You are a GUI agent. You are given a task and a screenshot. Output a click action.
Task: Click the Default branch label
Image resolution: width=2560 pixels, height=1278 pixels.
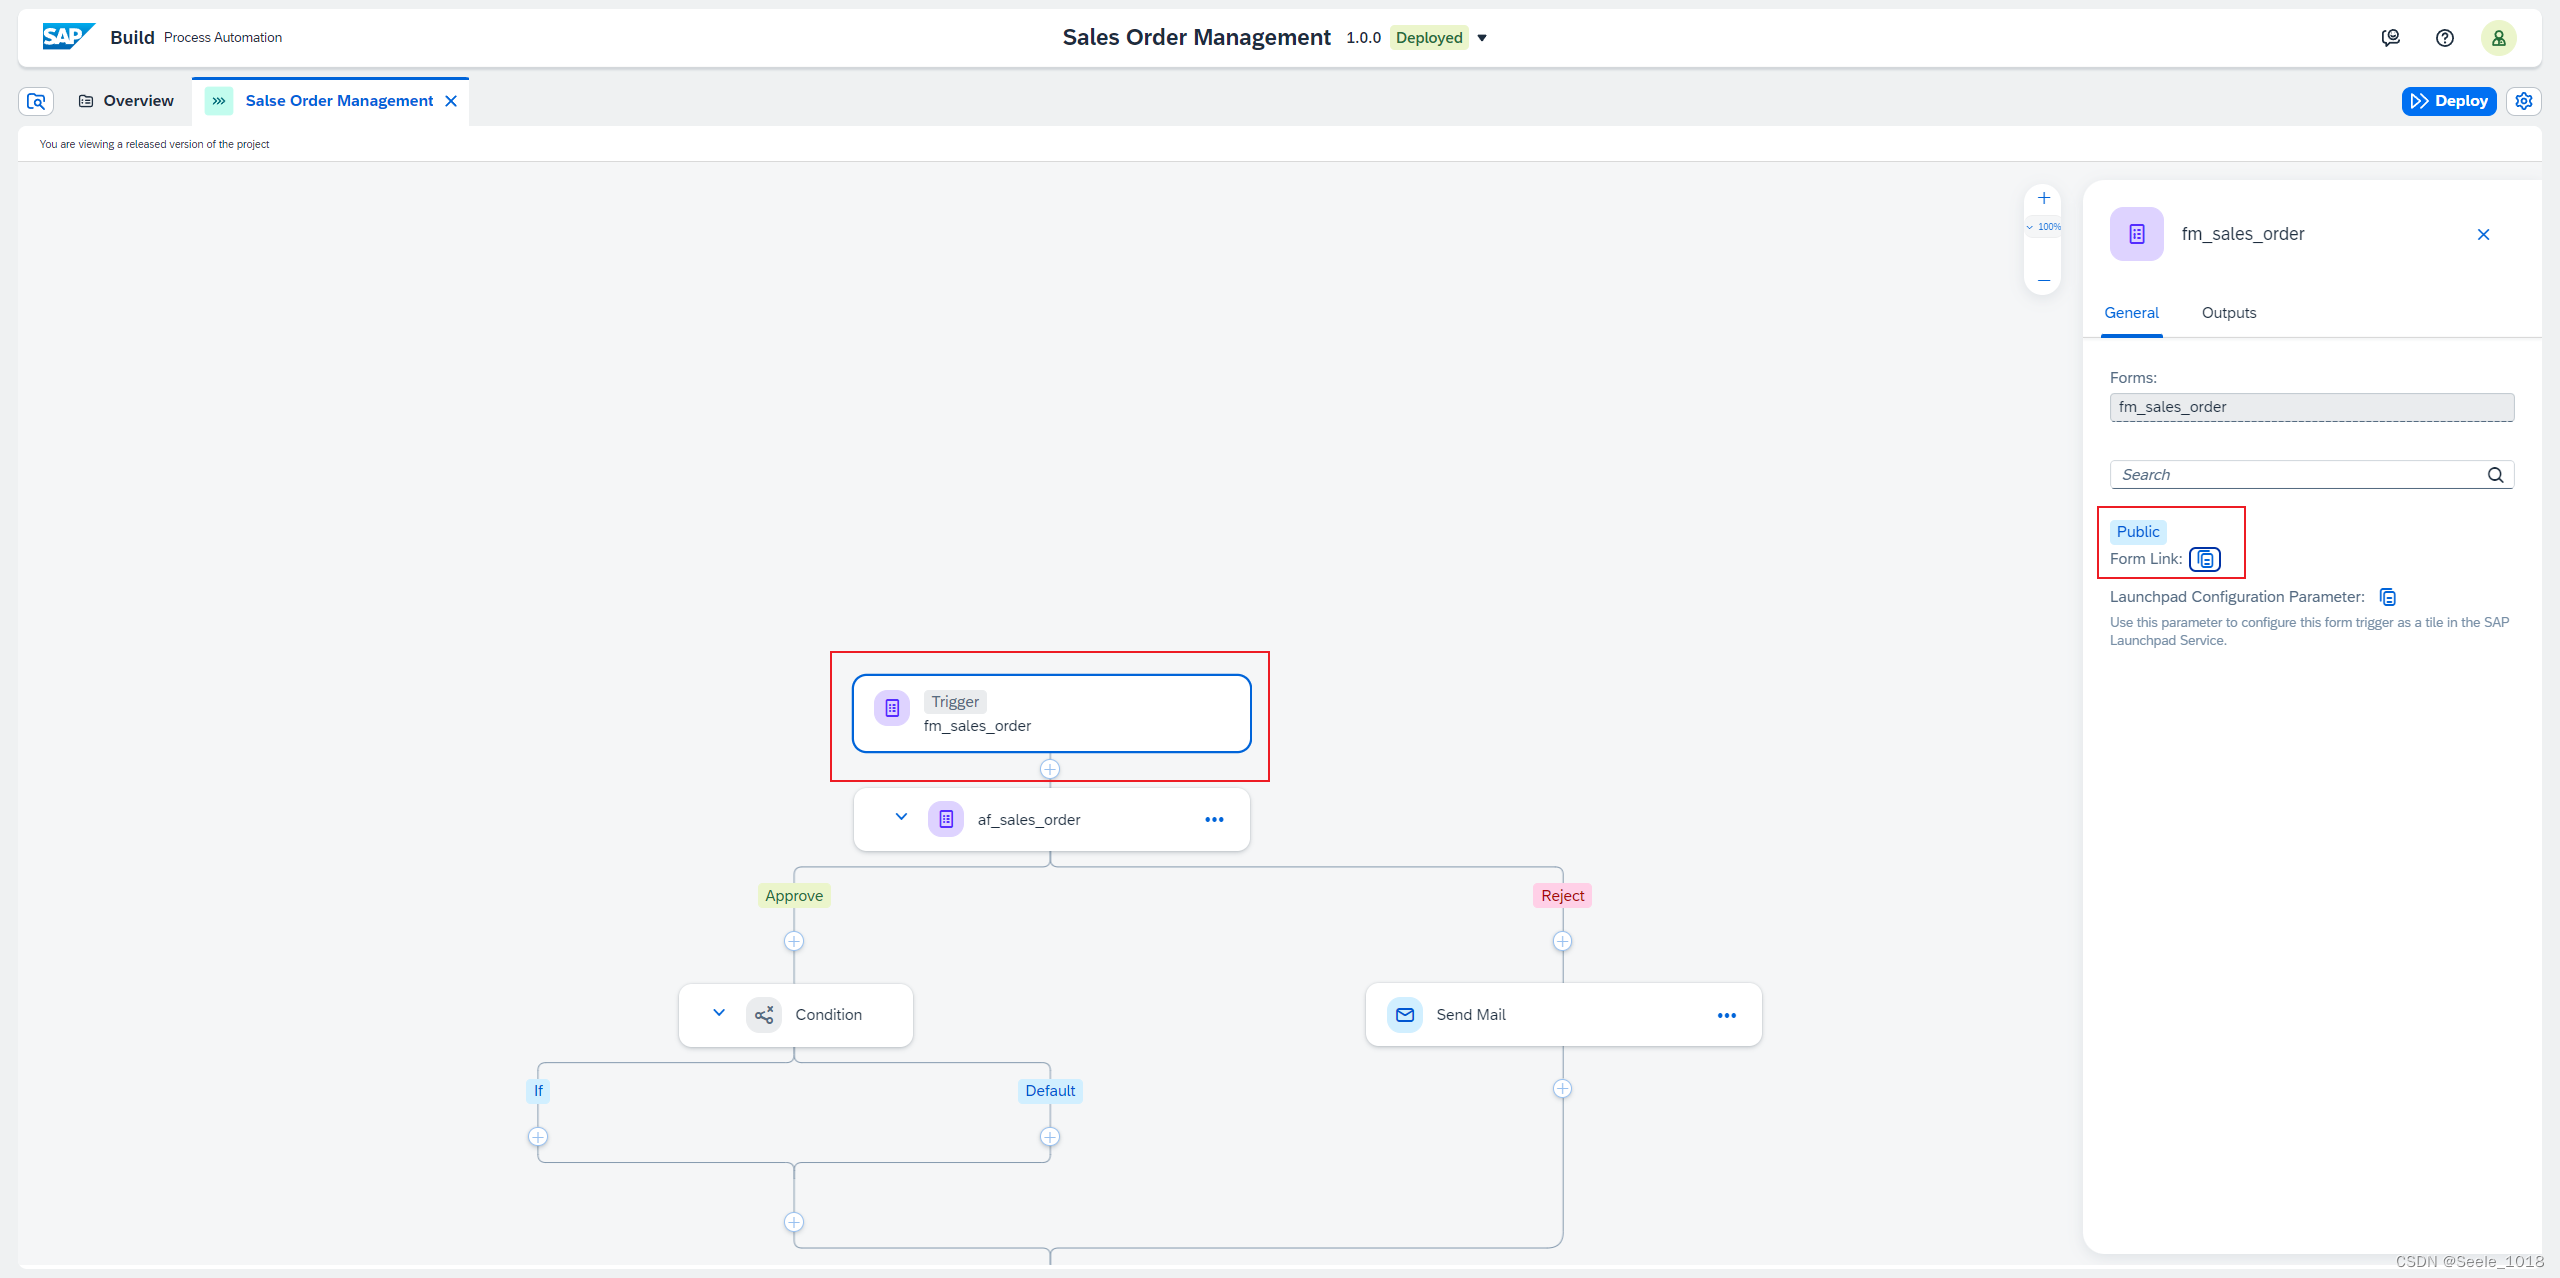coord(1050,1091)
